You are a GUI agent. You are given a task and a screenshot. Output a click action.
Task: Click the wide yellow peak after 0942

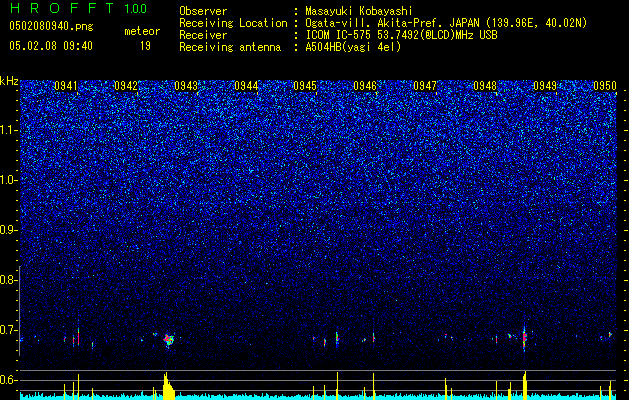click(x=168, y=386)
